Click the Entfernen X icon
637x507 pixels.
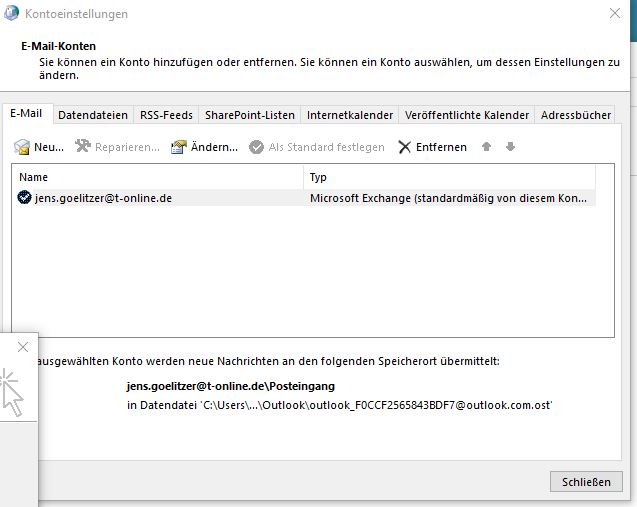tap(405, 147)
